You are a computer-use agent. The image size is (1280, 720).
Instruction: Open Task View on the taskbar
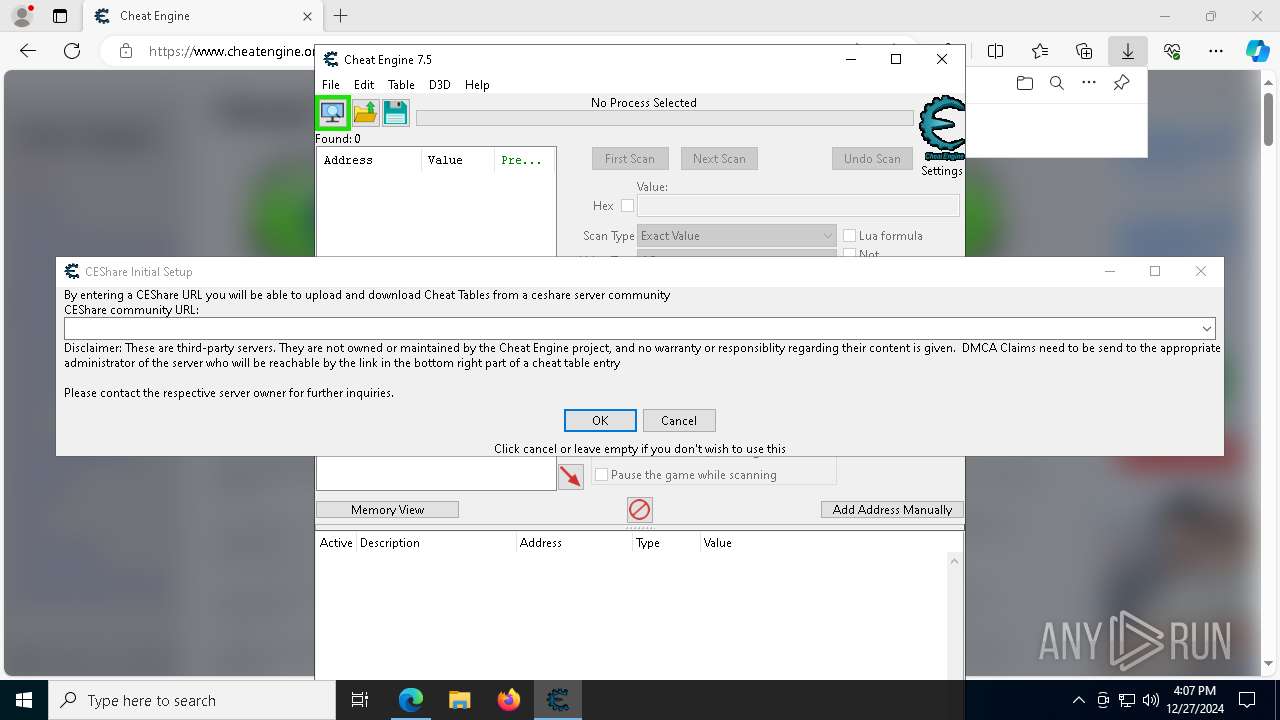(360, 700)
